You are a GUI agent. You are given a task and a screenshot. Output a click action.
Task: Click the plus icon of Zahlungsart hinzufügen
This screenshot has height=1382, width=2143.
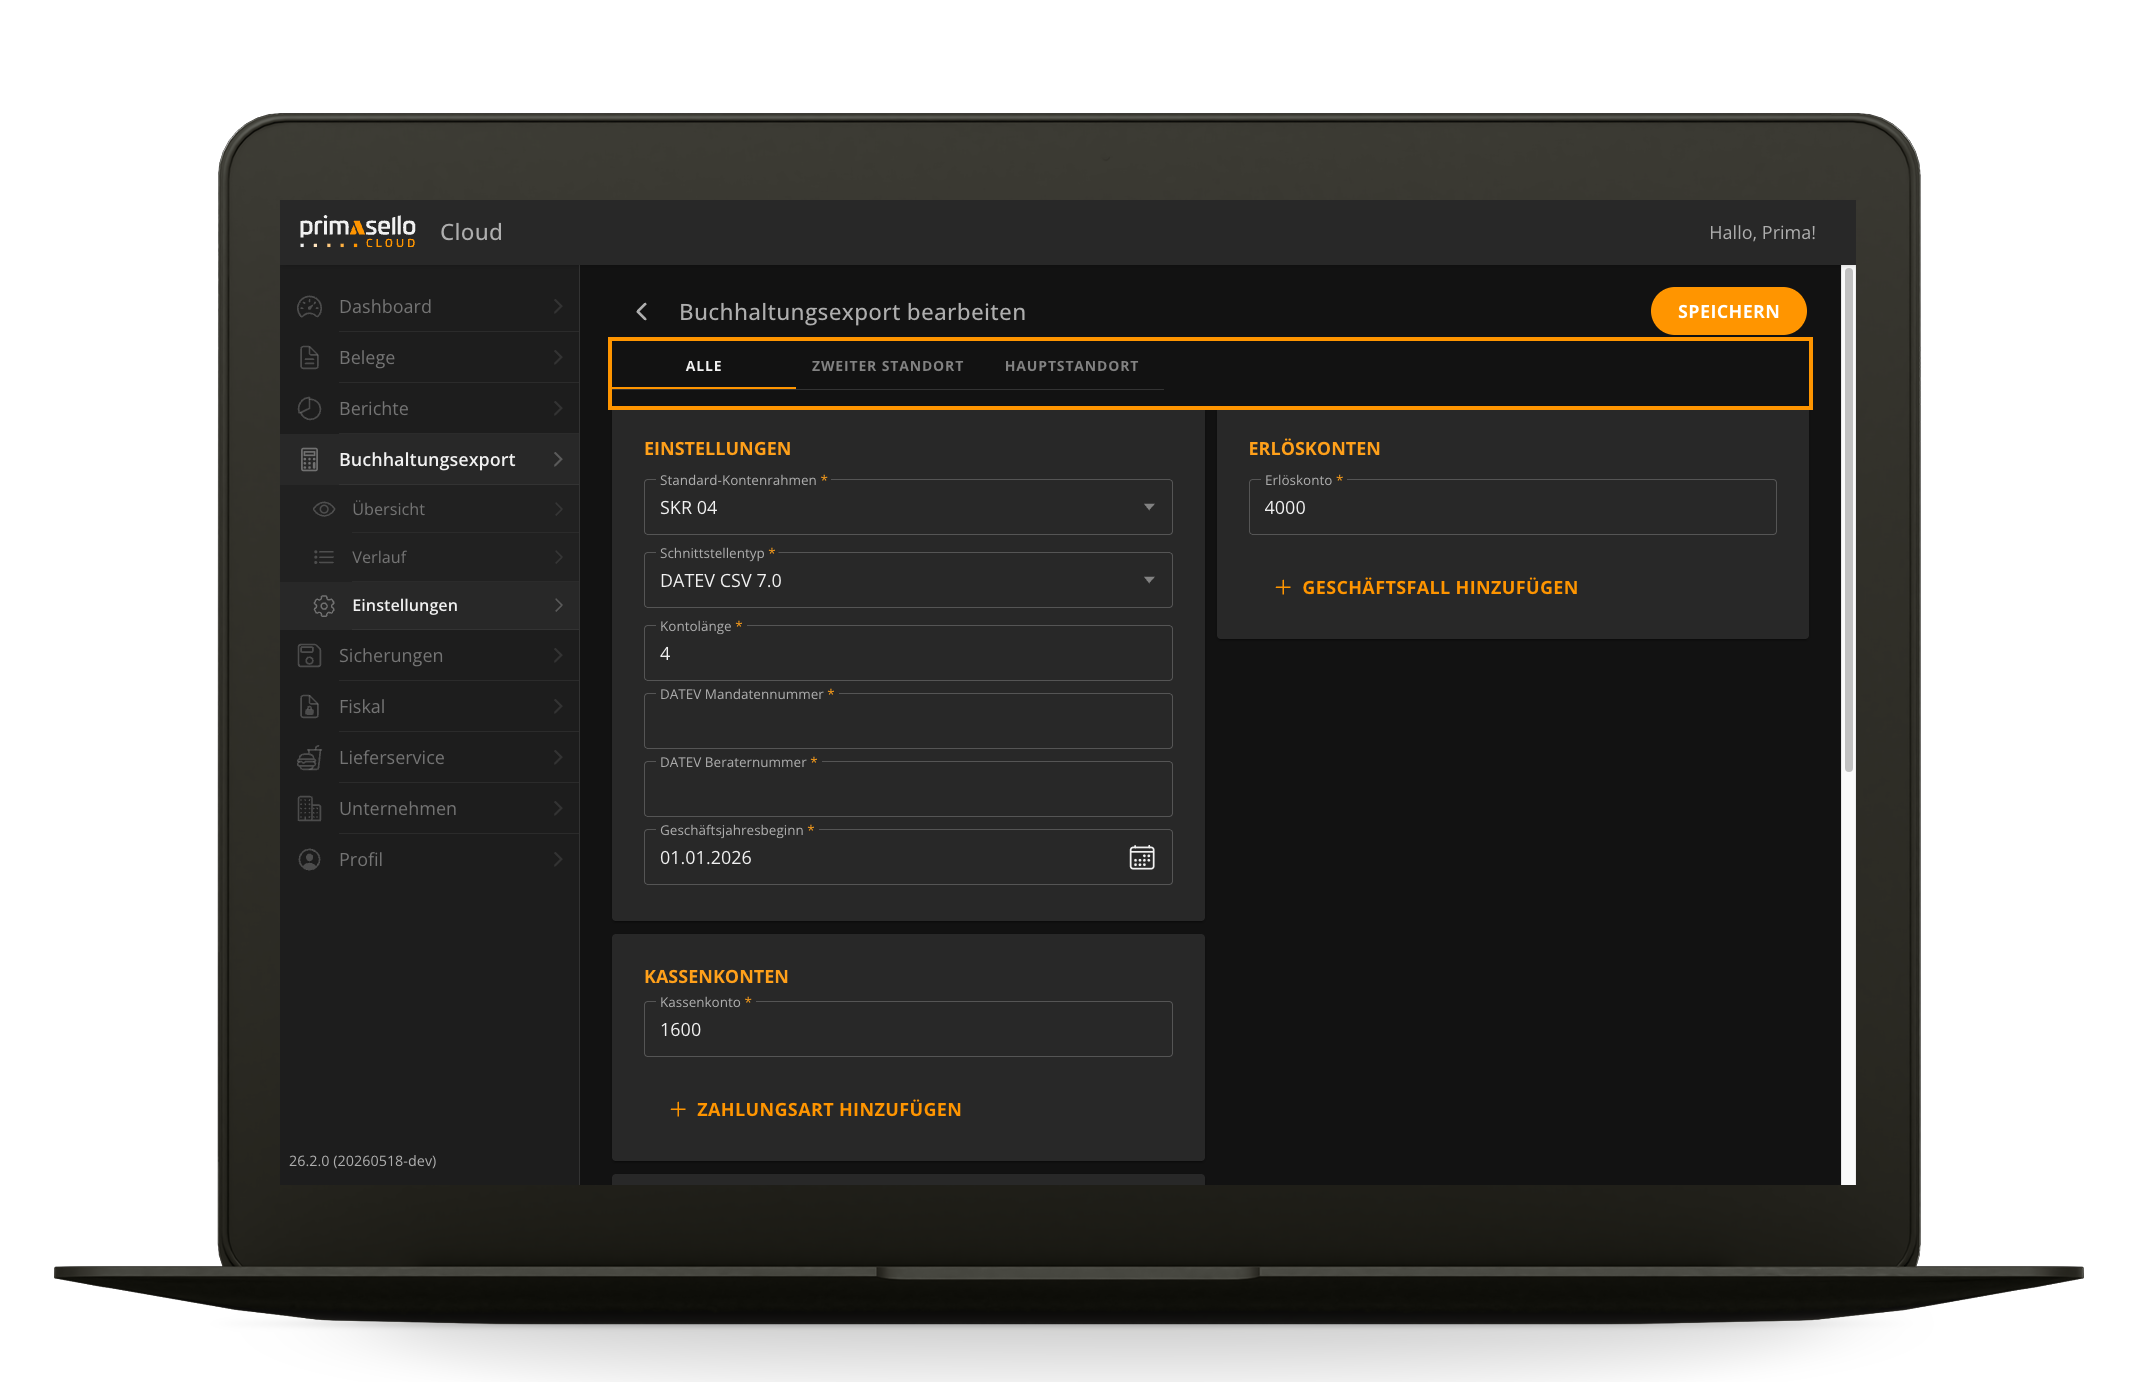point(678,1109)
